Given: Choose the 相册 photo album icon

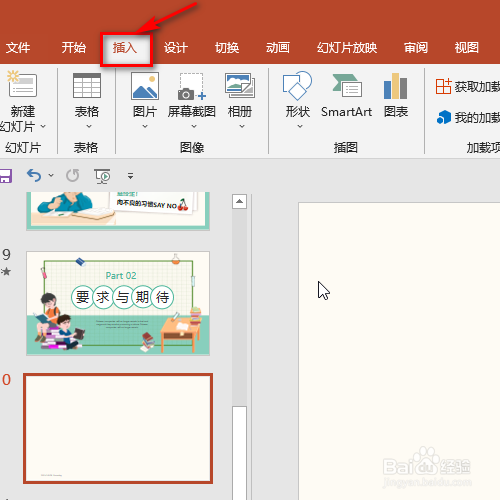Looking at the screenshot, I should tap(240, 85).
